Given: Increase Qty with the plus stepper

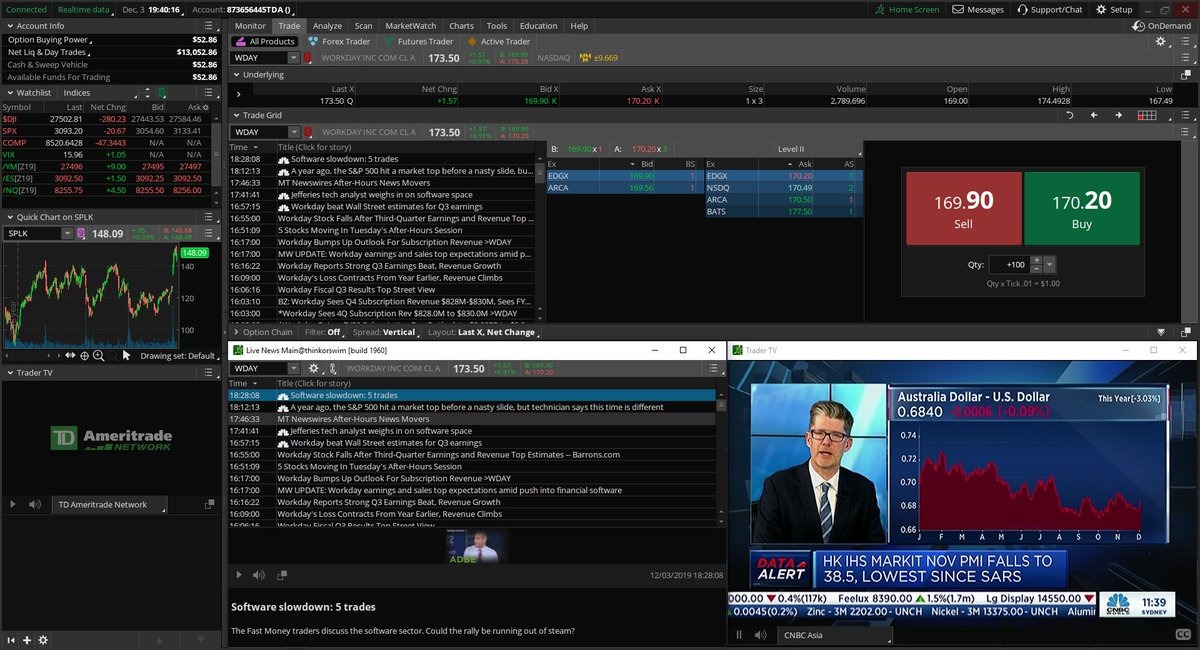Looking at the screenshot, I should (1037, 260).
